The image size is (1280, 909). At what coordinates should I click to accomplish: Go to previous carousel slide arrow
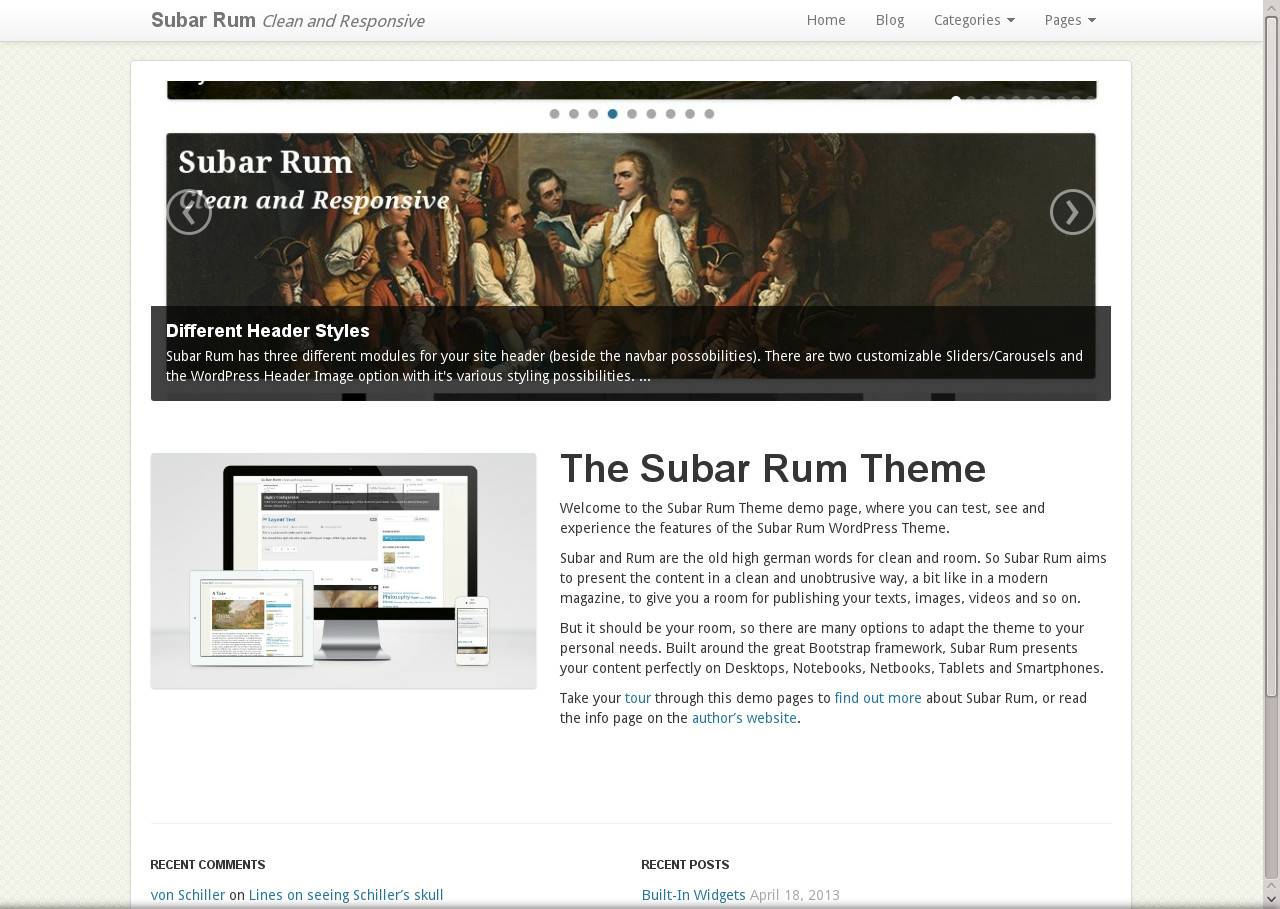coord(189,212)
